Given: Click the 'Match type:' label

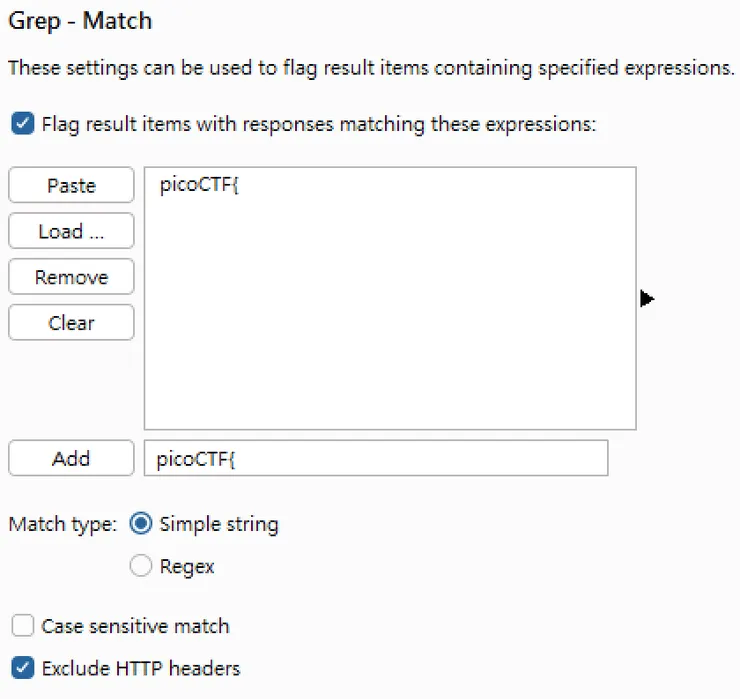Looking at the screenshot, I should pyautogui.click(x=63, y=524).
